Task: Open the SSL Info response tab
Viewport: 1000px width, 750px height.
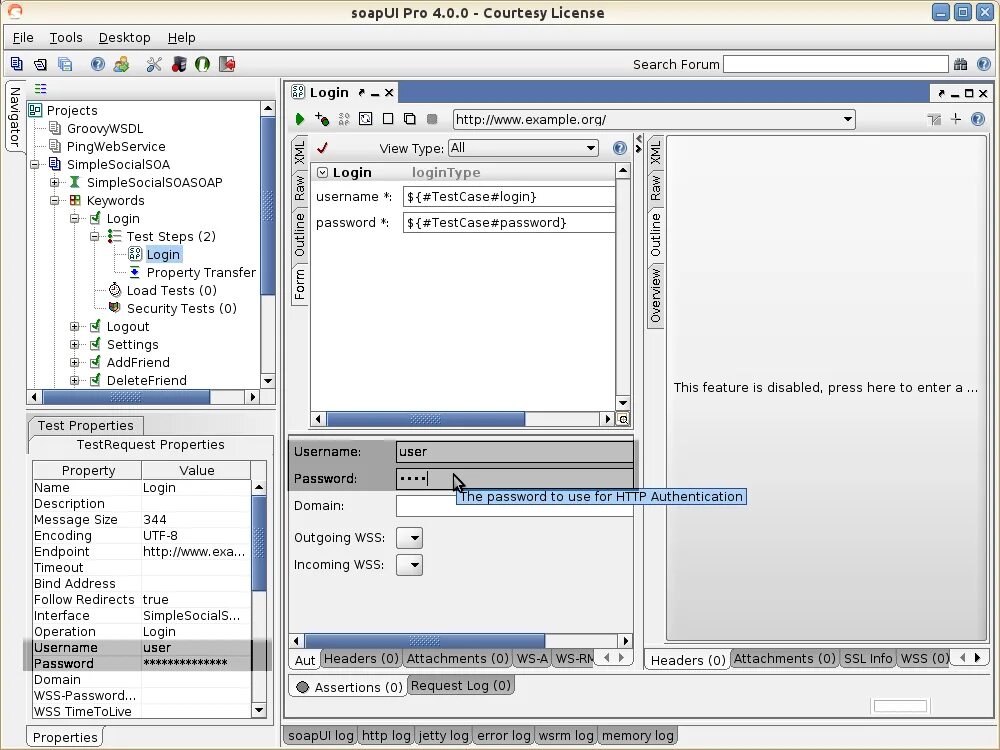Action: [868, 658]
